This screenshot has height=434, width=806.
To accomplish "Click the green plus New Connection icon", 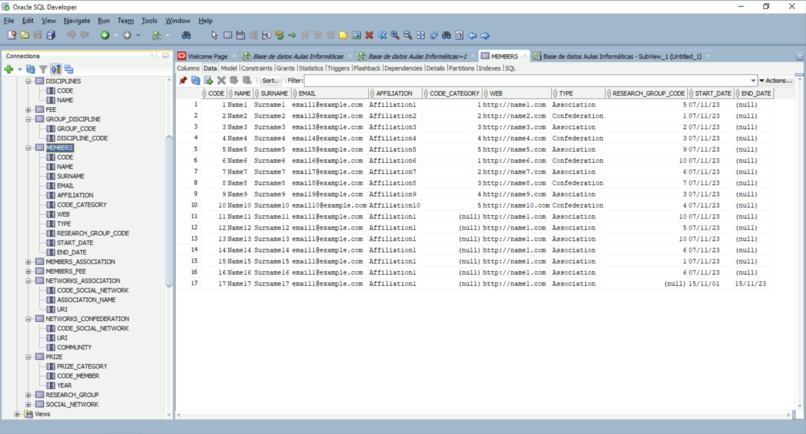I will click(x=9, y=69).
